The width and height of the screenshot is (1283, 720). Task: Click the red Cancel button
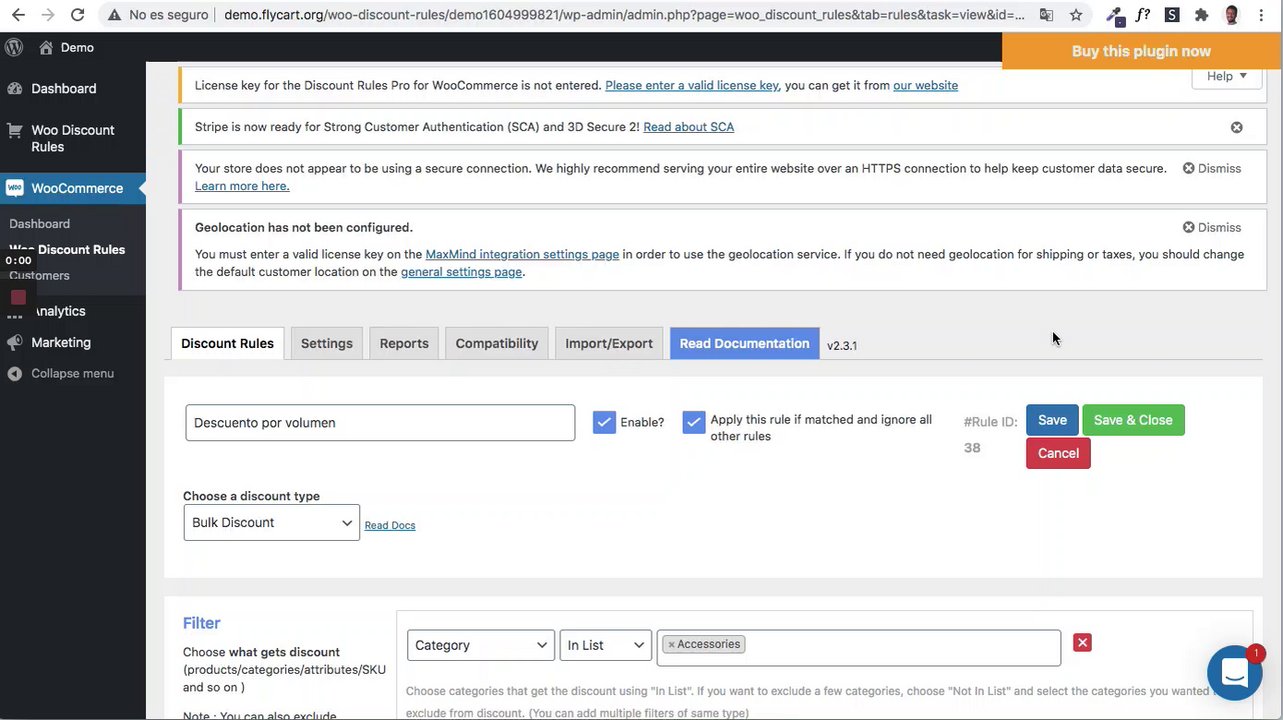(x=1058, y=453)
